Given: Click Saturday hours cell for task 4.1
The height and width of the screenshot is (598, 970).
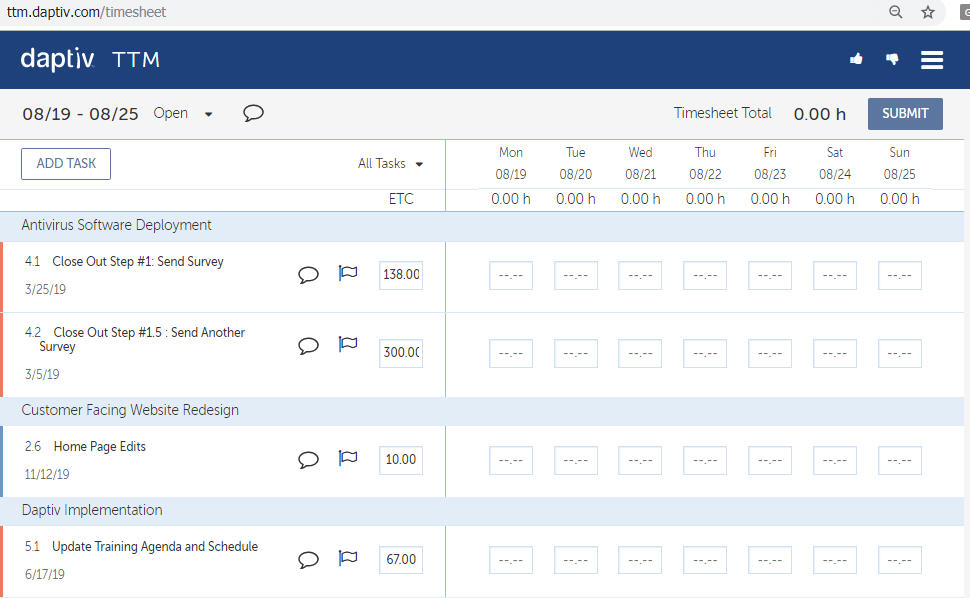Looking at the screenshot, I should [835, 276].
